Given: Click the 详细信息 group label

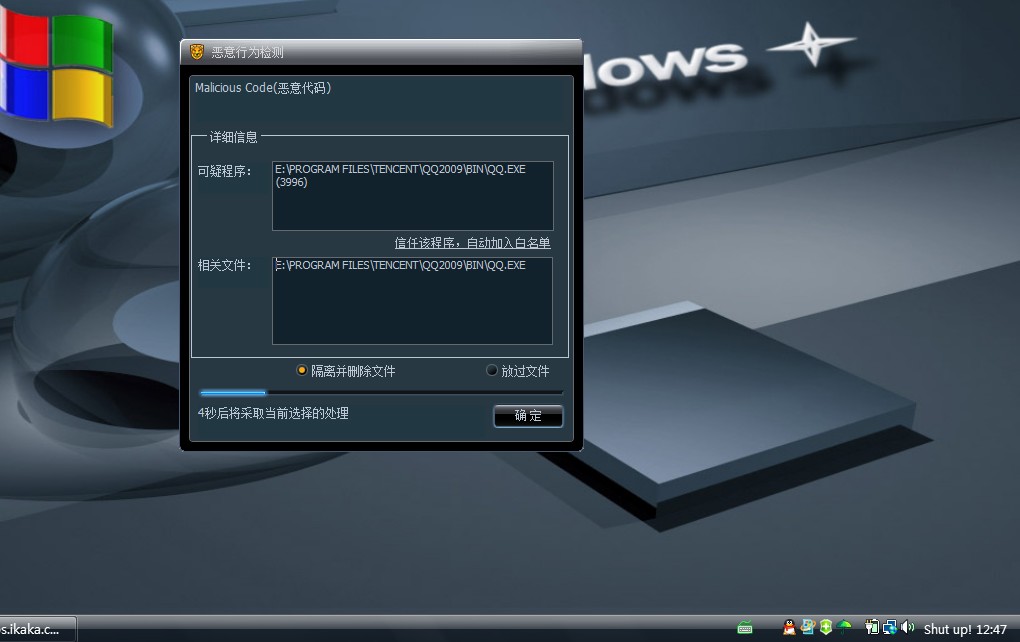Looking at the screenshot, I should click(234, 137).
